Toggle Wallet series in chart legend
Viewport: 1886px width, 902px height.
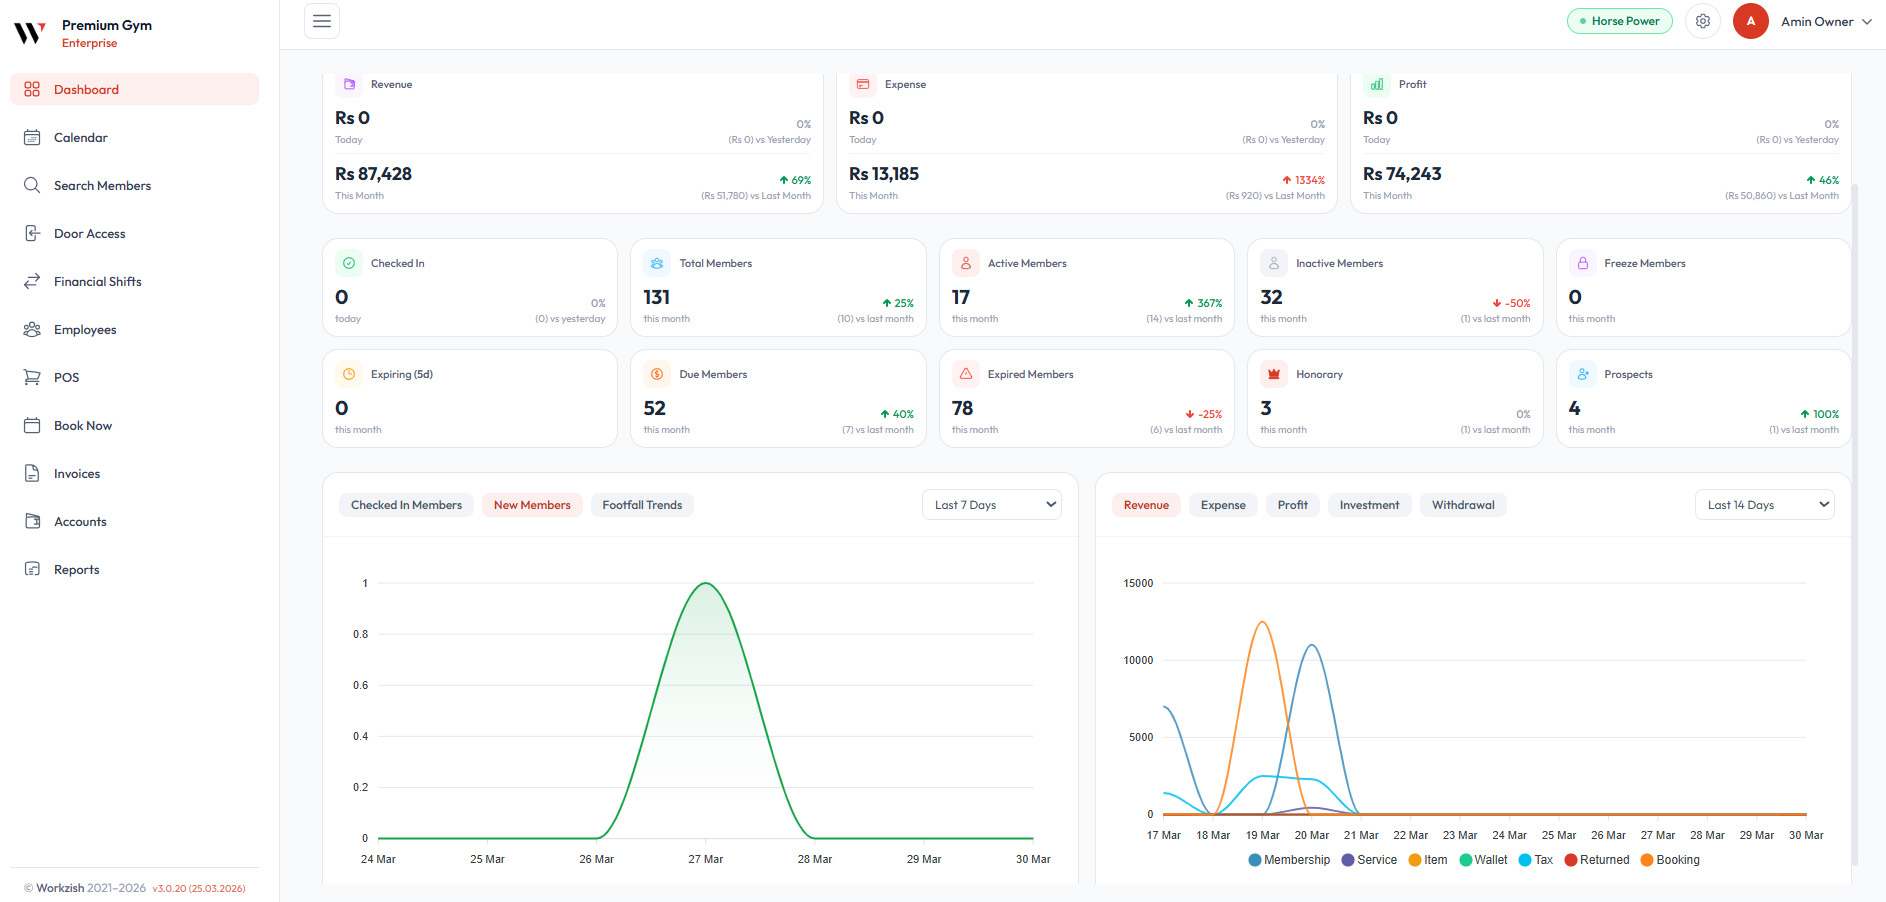tap(1483, 860)
